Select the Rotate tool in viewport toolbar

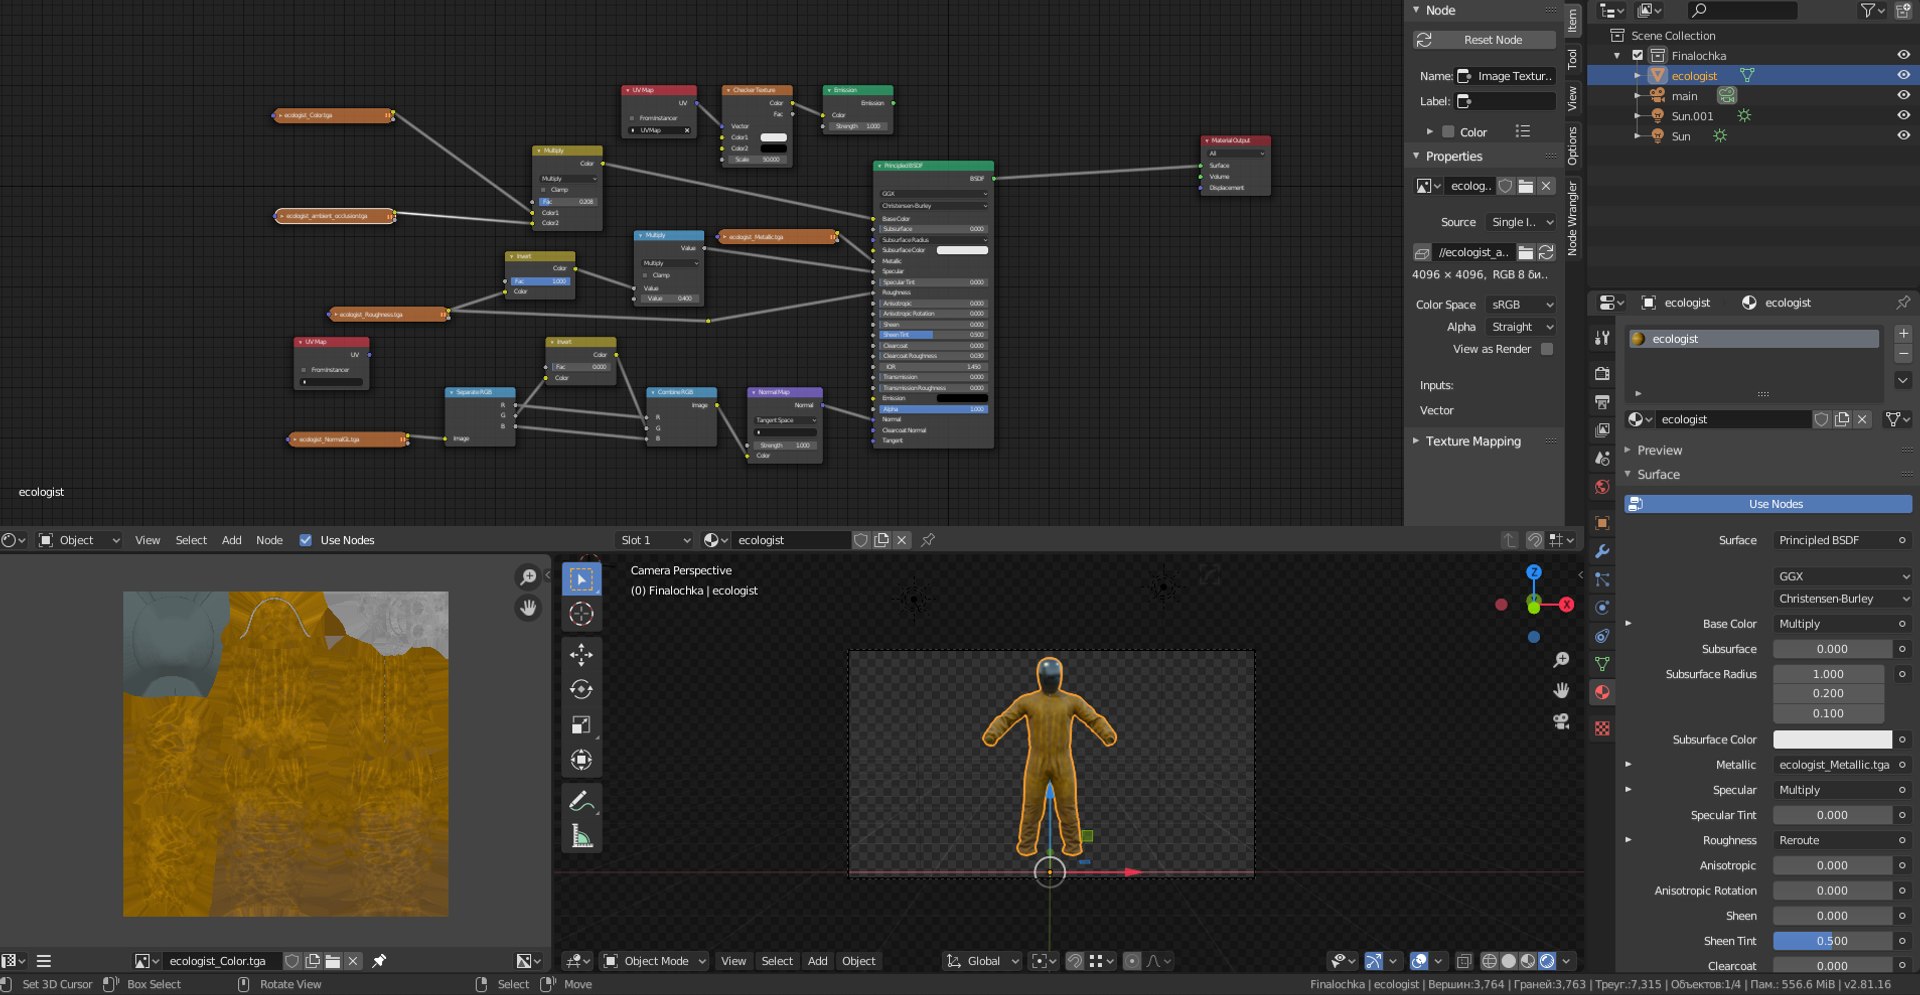[581, 689]
